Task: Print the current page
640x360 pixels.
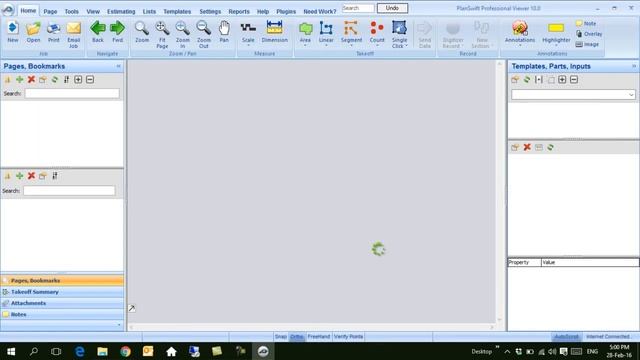Action: 53,32
